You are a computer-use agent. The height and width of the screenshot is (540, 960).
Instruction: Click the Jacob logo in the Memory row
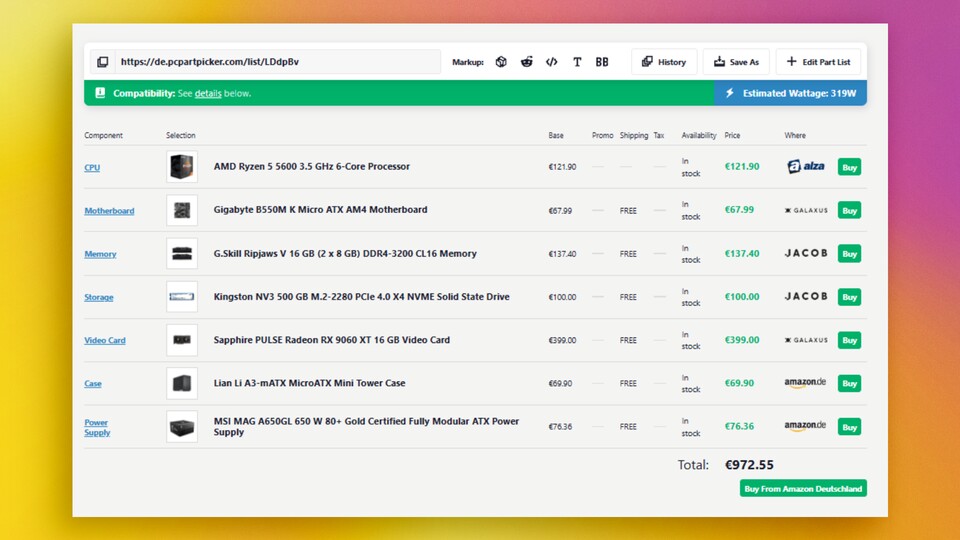point(806,253)
